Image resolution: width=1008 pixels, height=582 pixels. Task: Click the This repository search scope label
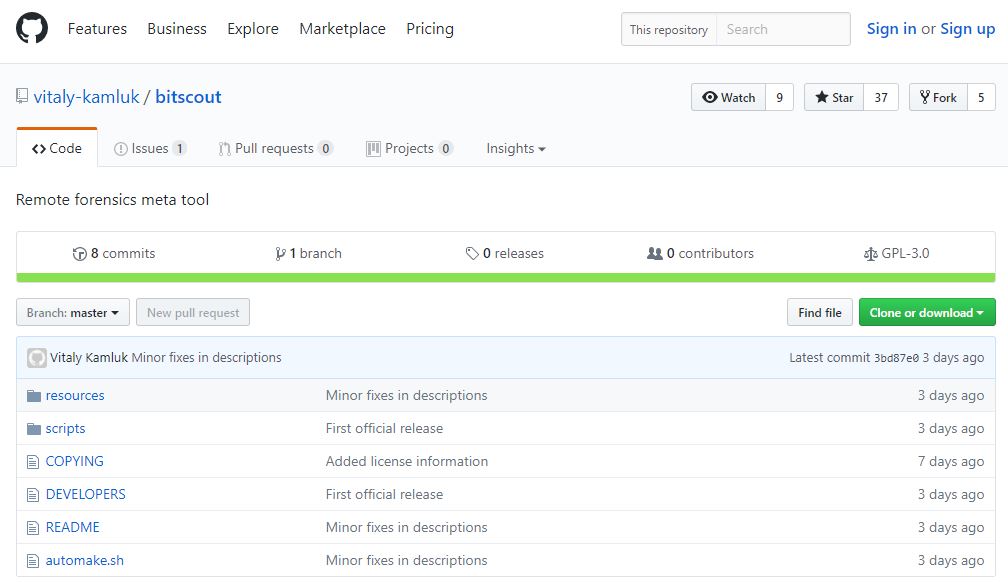(669, 29)
